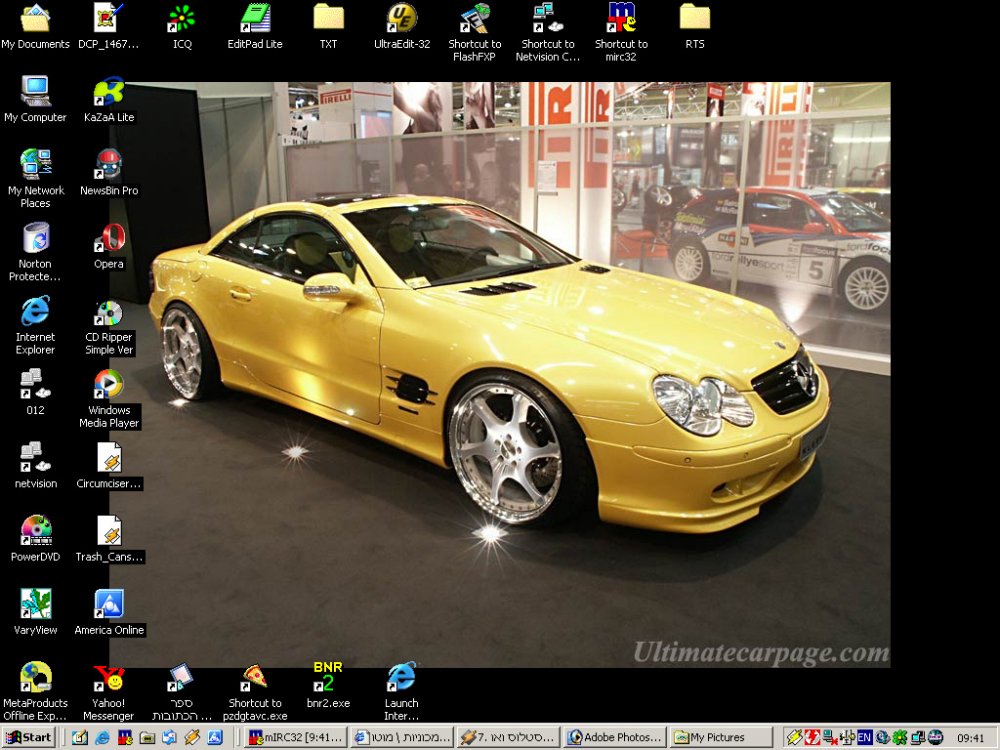The height and width of the screenshot is (750, 1000).
Task: Click the round dark globe tray icon
Action: click(x=936, y=738)
